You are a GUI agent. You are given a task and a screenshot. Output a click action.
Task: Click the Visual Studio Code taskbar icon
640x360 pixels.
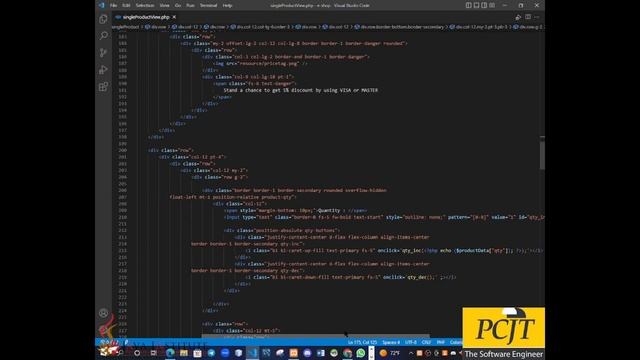[x=252, y=353]
